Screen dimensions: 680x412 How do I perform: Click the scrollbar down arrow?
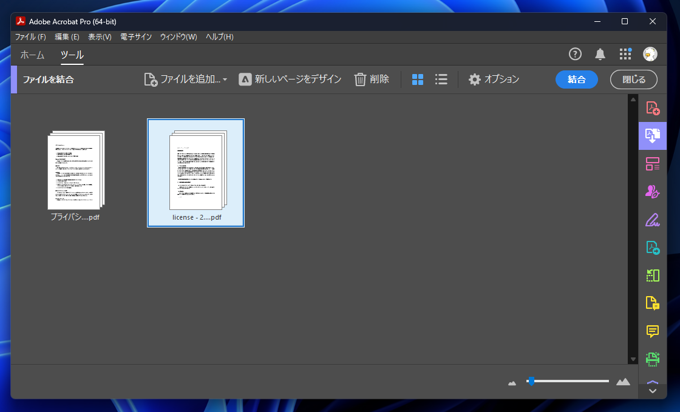tap(633, 359)
